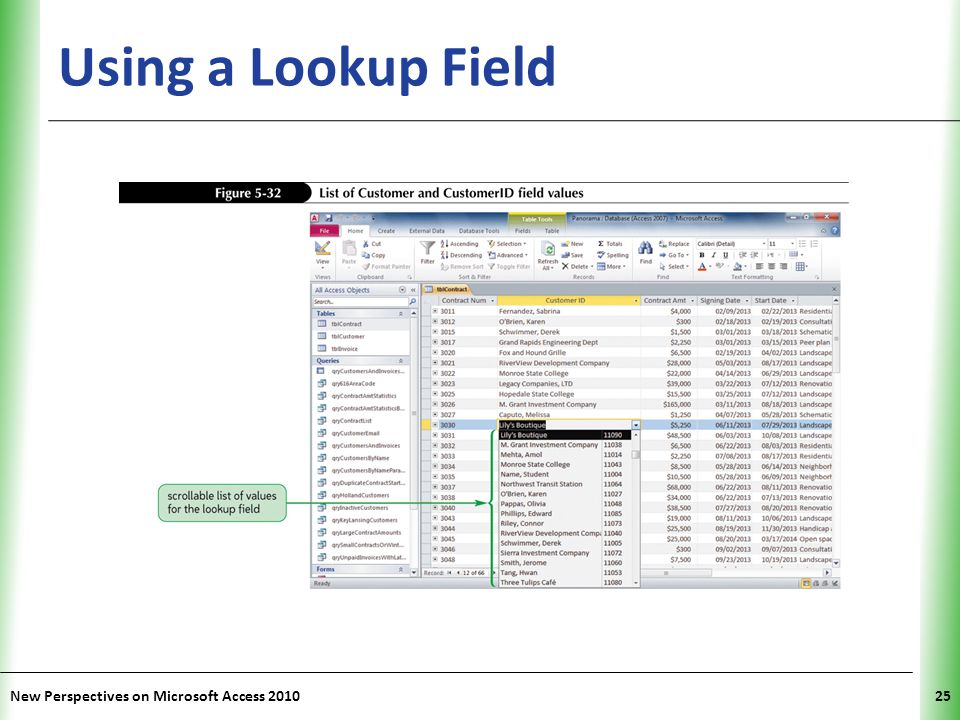Open the Font name Calibri dropdown
This screenshot has width=960, height=720.
[x=763, y=244]
